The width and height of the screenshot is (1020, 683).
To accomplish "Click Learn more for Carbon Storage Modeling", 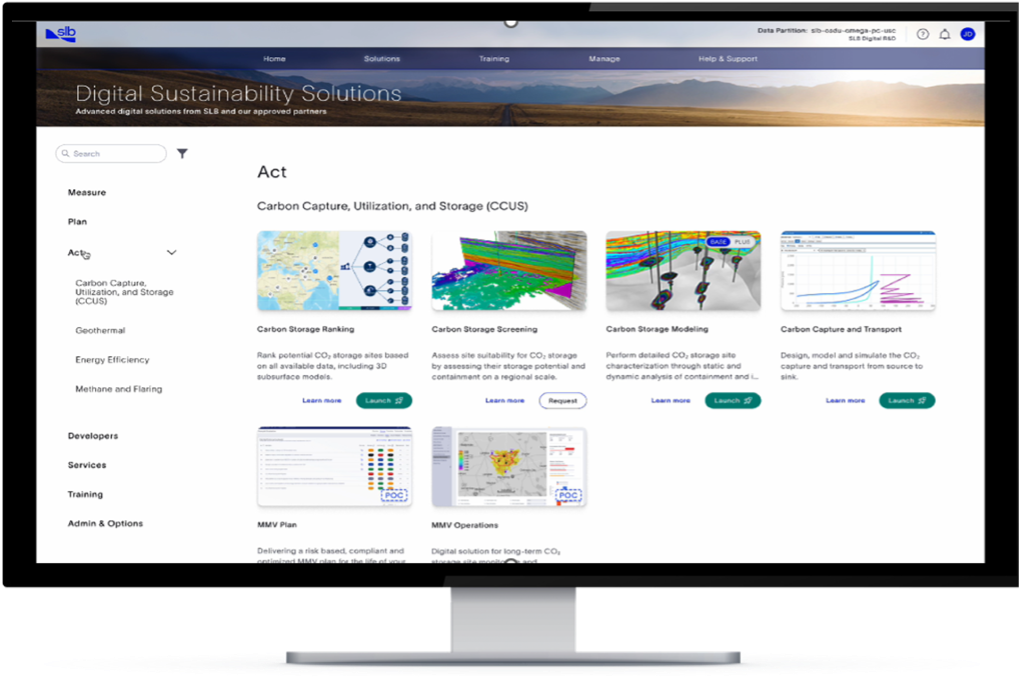I will [671, 401].
